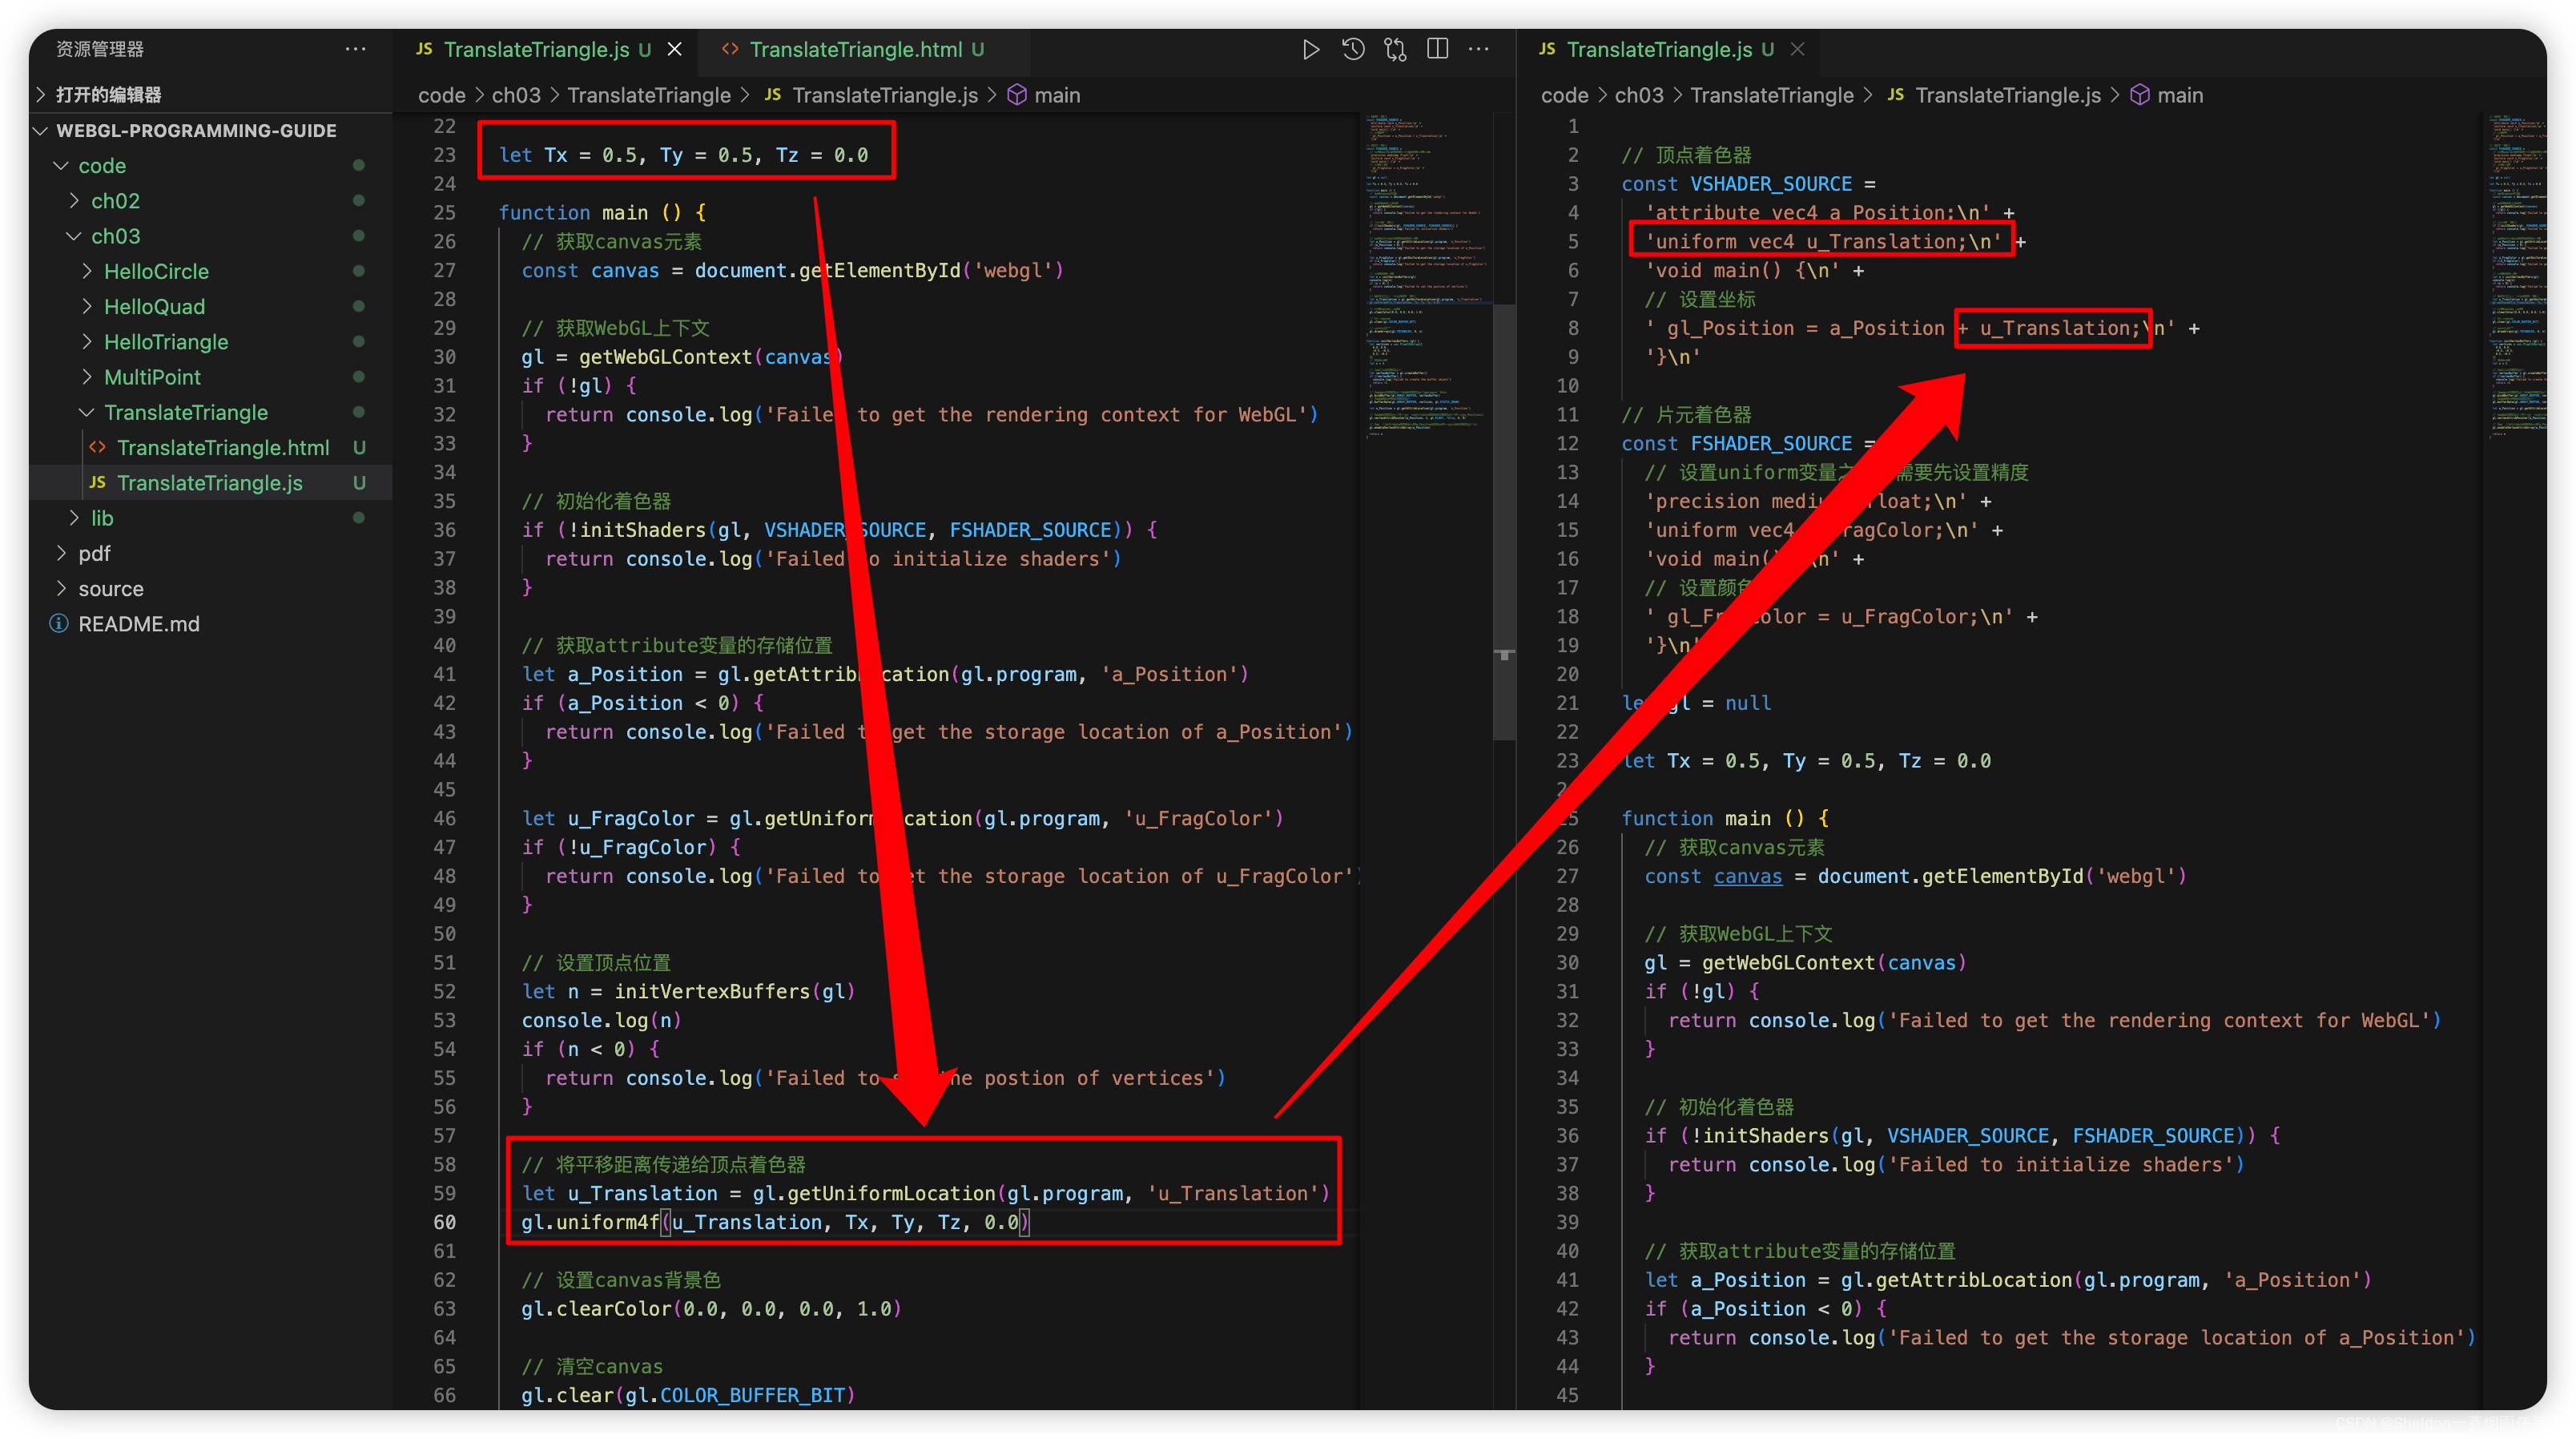
Task: Open the file timeline history icon
Action: 1353,49
